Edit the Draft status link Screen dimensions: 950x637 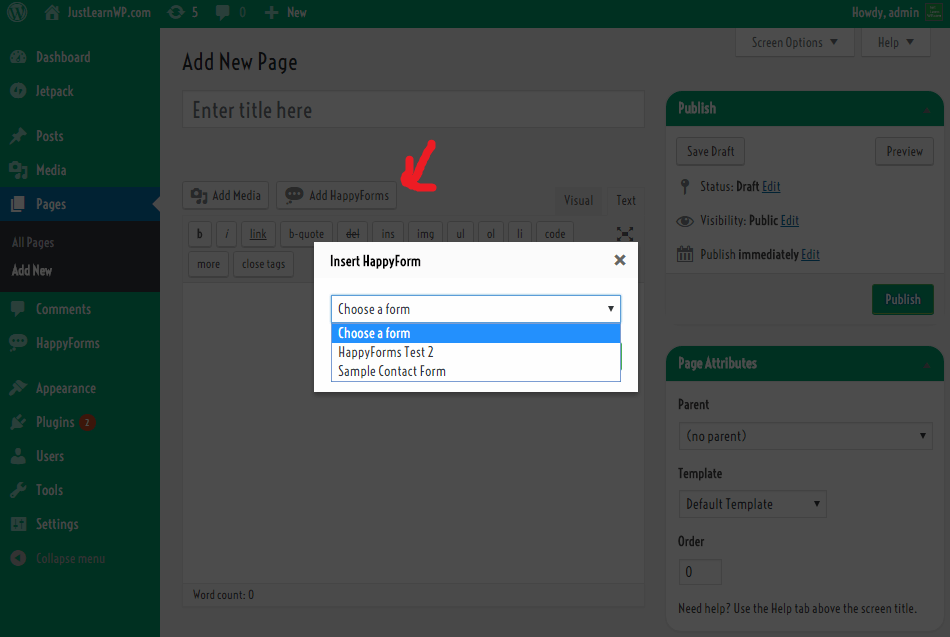click(771, 186)
